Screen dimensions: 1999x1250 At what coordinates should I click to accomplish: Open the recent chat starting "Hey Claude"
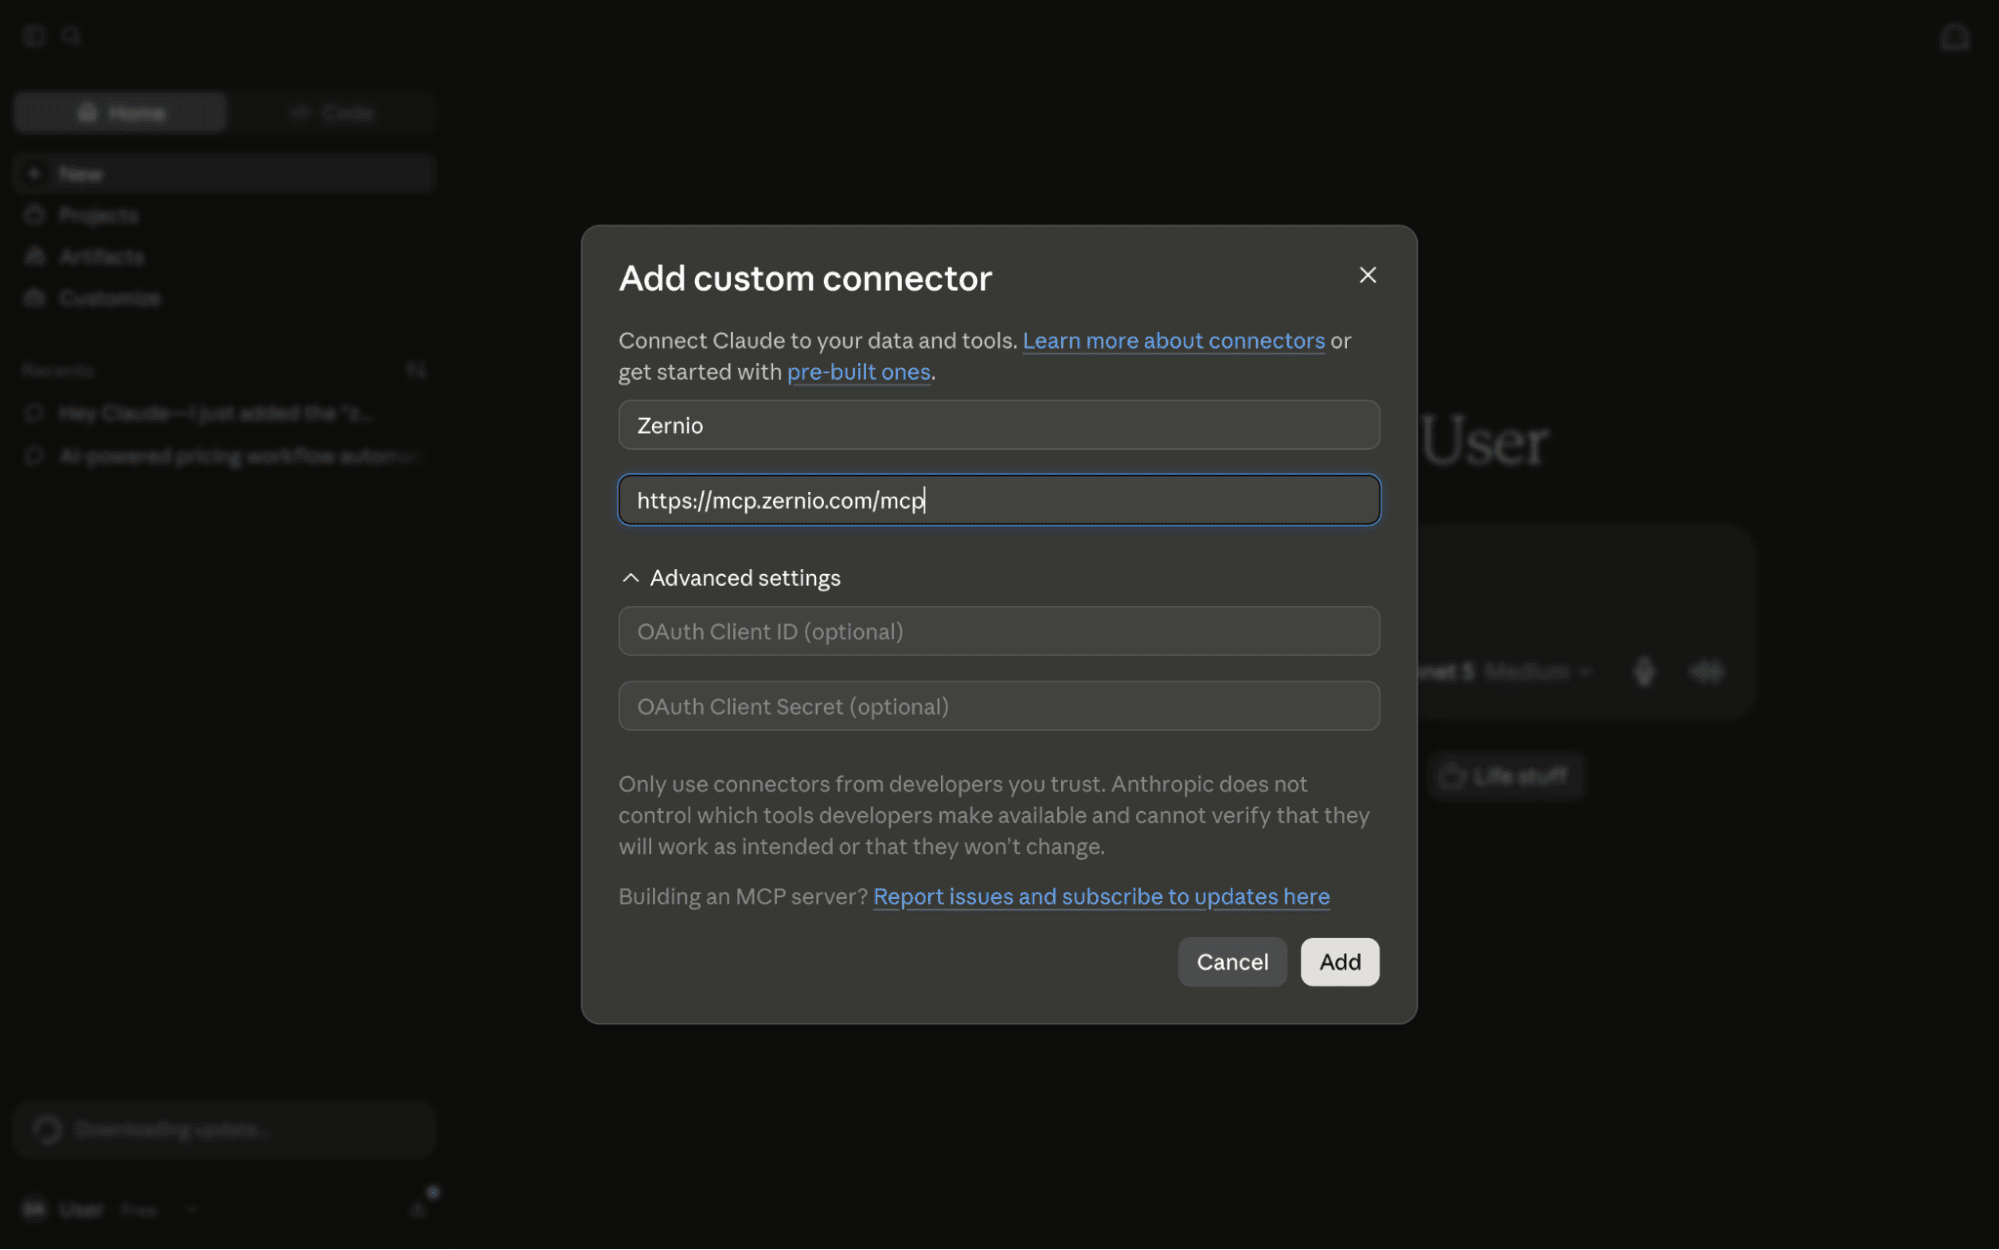tap(225, 413)
